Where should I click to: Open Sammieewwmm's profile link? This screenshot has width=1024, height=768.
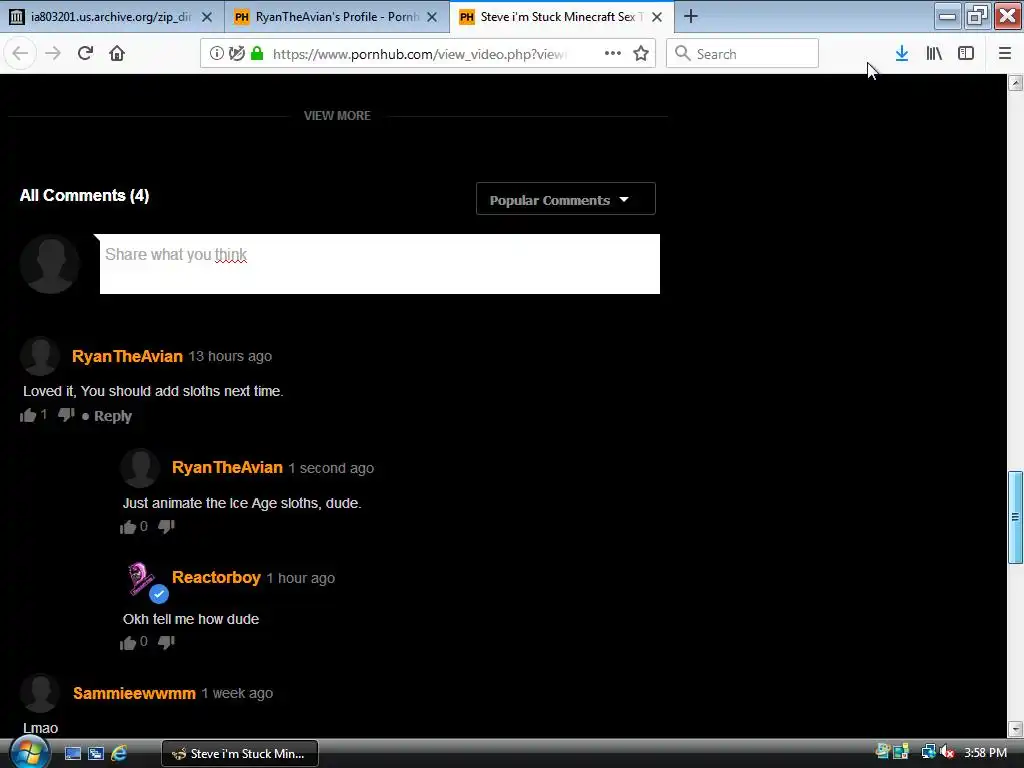point(135,693)
